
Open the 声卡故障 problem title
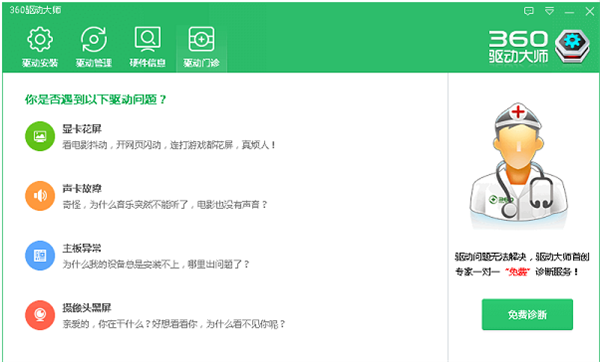(x=82, y=189)
